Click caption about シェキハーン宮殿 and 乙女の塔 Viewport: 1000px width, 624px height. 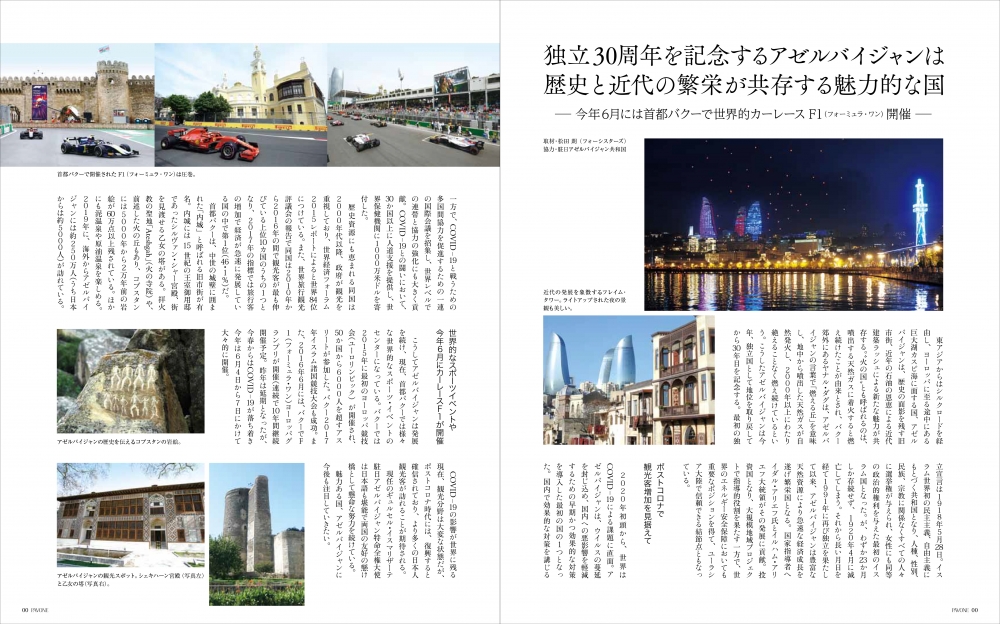(130, 579)
